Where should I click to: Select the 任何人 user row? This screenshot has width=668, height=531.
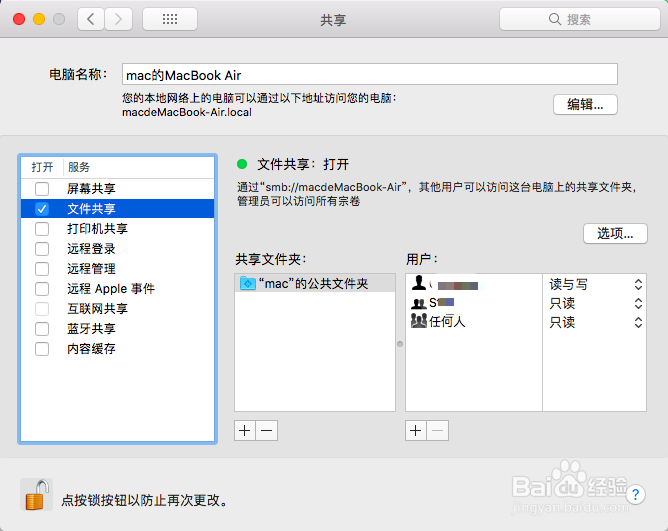click(474, 321)
